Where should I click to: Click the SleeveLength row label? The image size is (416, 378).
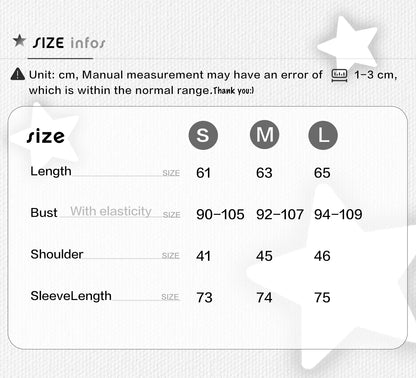click(71, 296)
